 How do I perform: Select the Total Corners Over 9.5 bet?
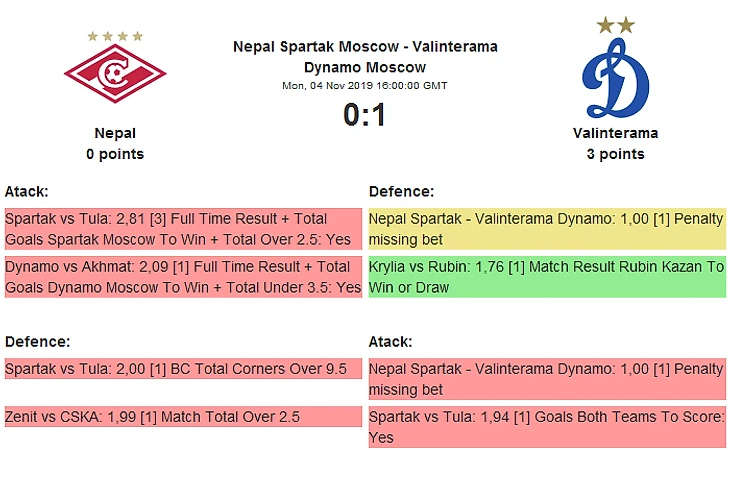(183, 369)
